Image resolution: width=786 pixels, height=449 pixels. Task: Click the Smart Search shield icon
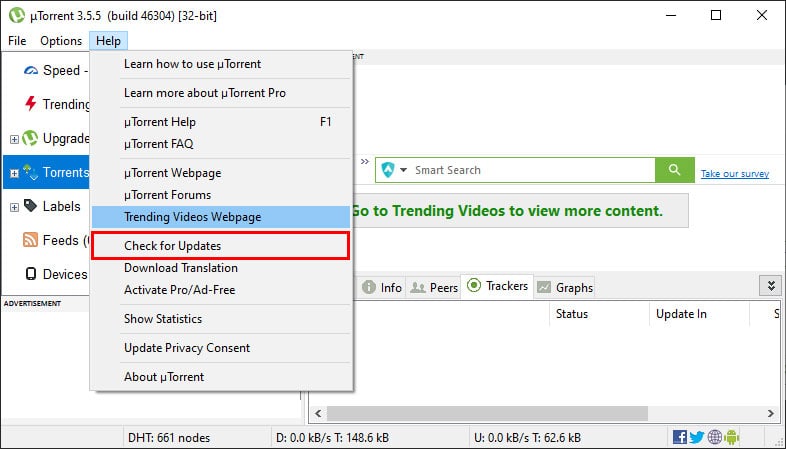point(388,170)
